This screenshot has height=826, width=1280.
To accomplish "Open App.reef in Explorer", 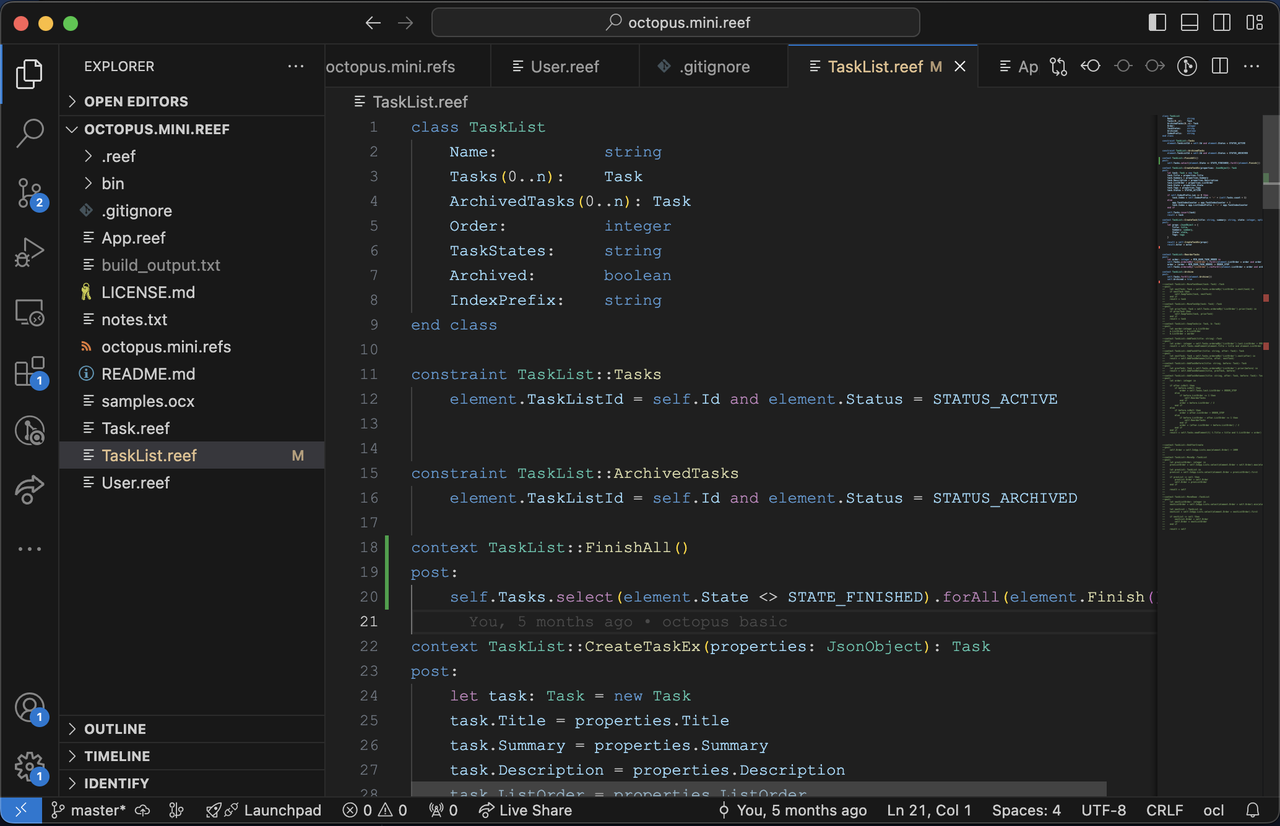I will click(x=192, y=238).
